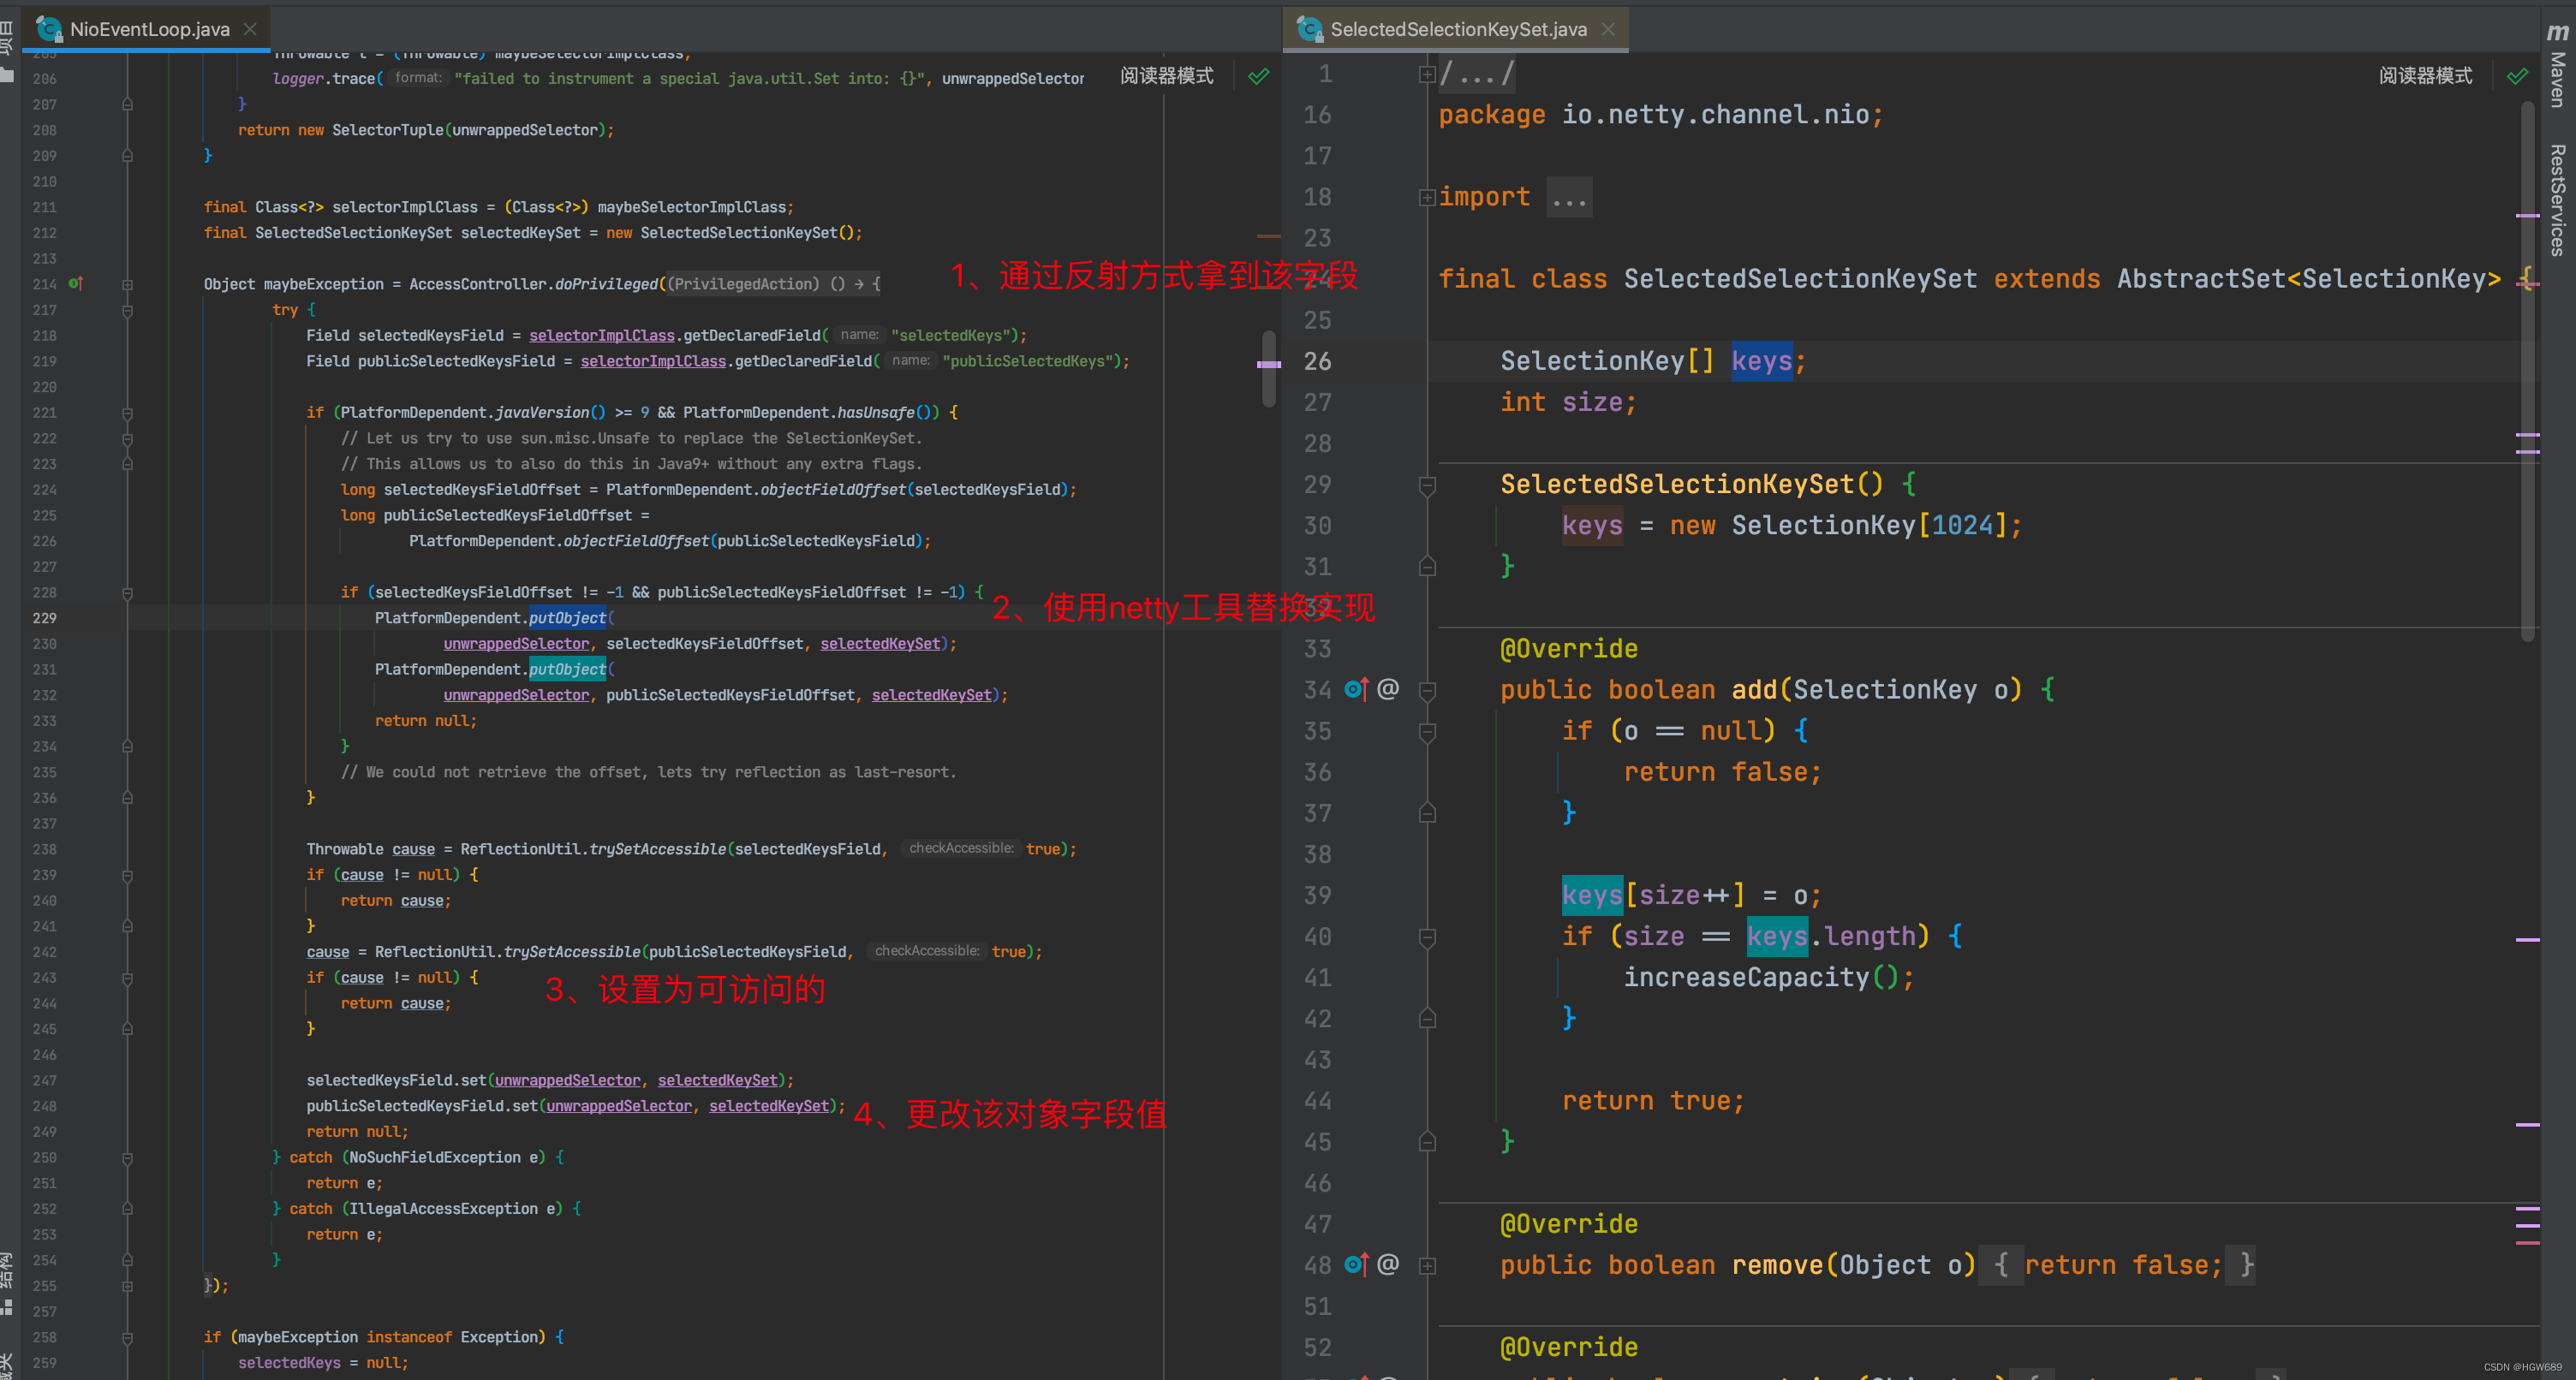The height and width of the screenshot is (1380, 2576).
Task: Click the highlighted 'keys' field on line 26
Action: pos(1761,361)
